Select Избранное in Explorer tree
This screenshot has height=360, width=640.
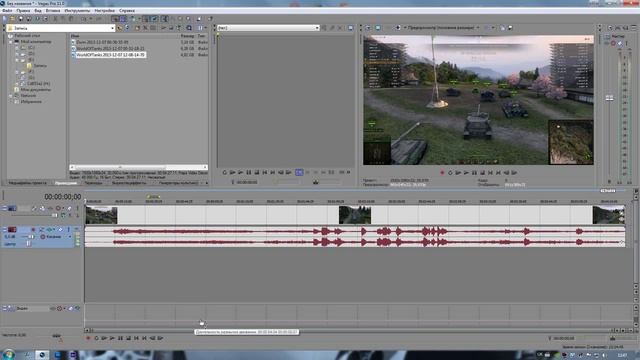31,102
